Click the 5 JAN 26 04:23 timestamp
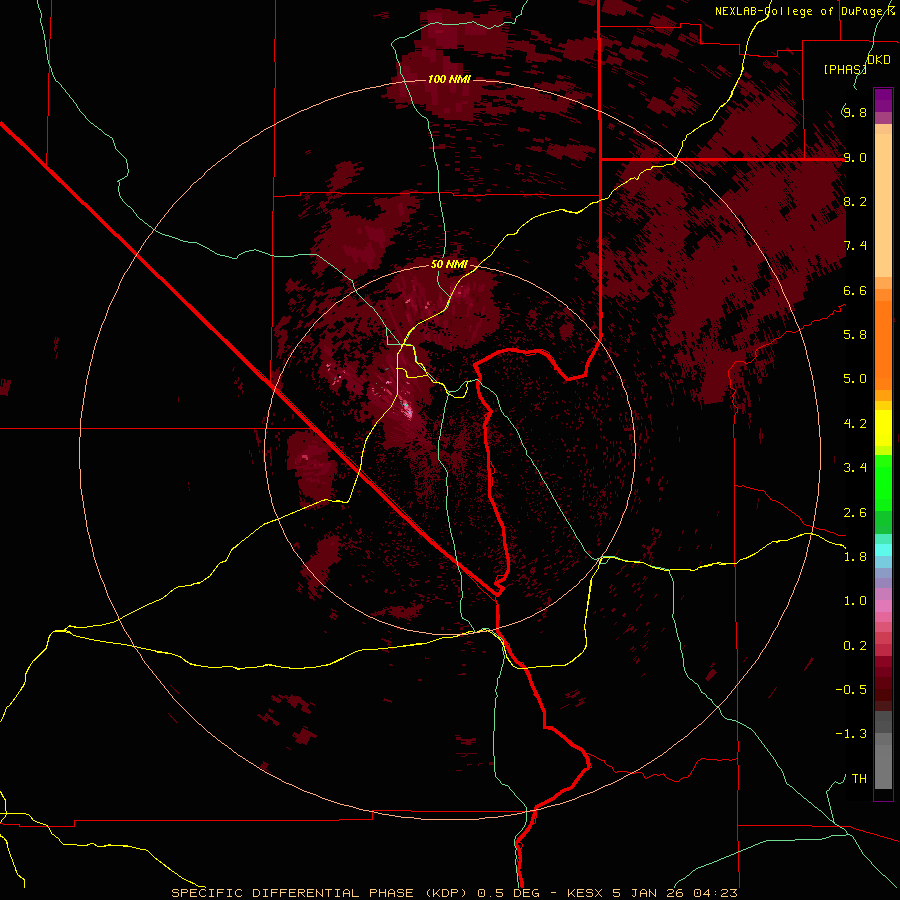Viewport: 900px width, 900px height. coord(676,893)
